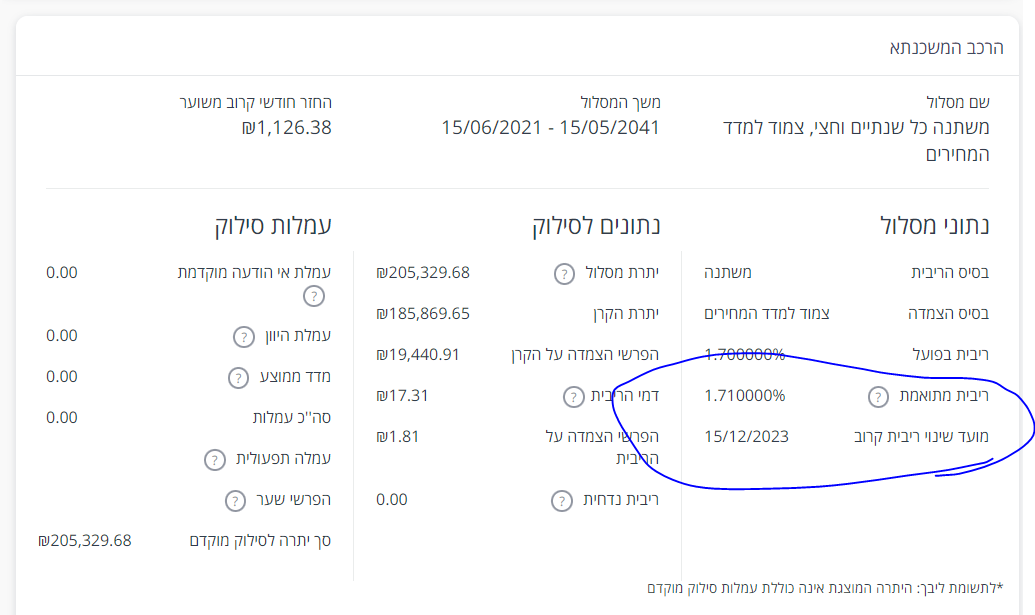Select the adjusted interest value 1.710000%
Image resolution: width=1035 pixels, height=615 pixels.
tap(745, 395)
